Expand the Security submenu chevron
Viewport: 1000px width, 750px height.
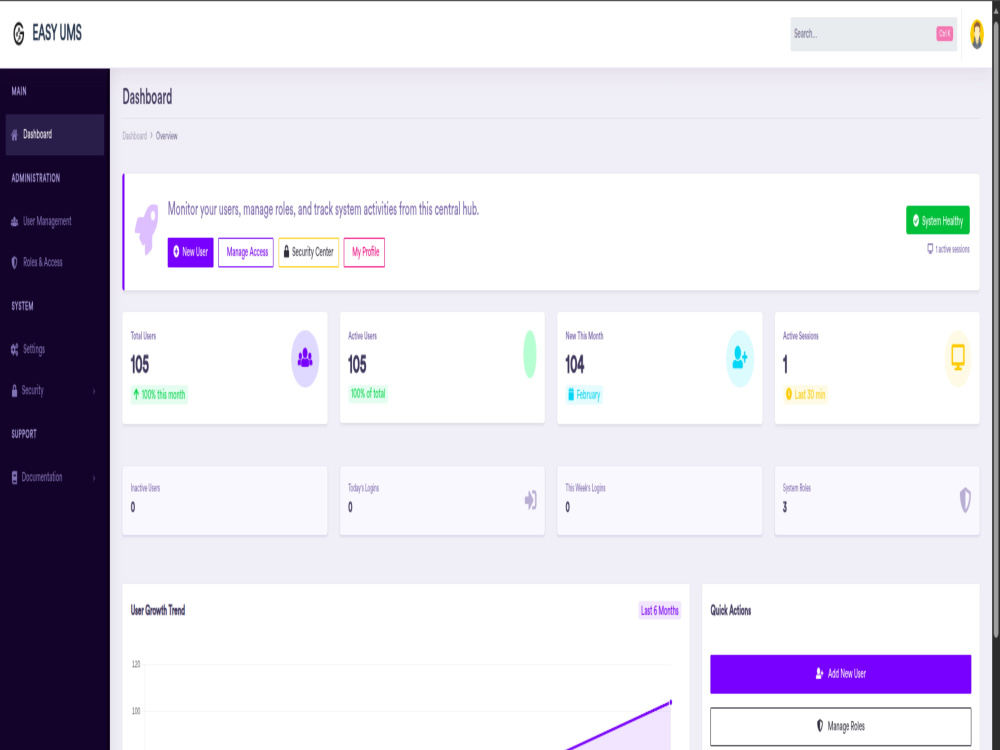click(x=94, y=391)
